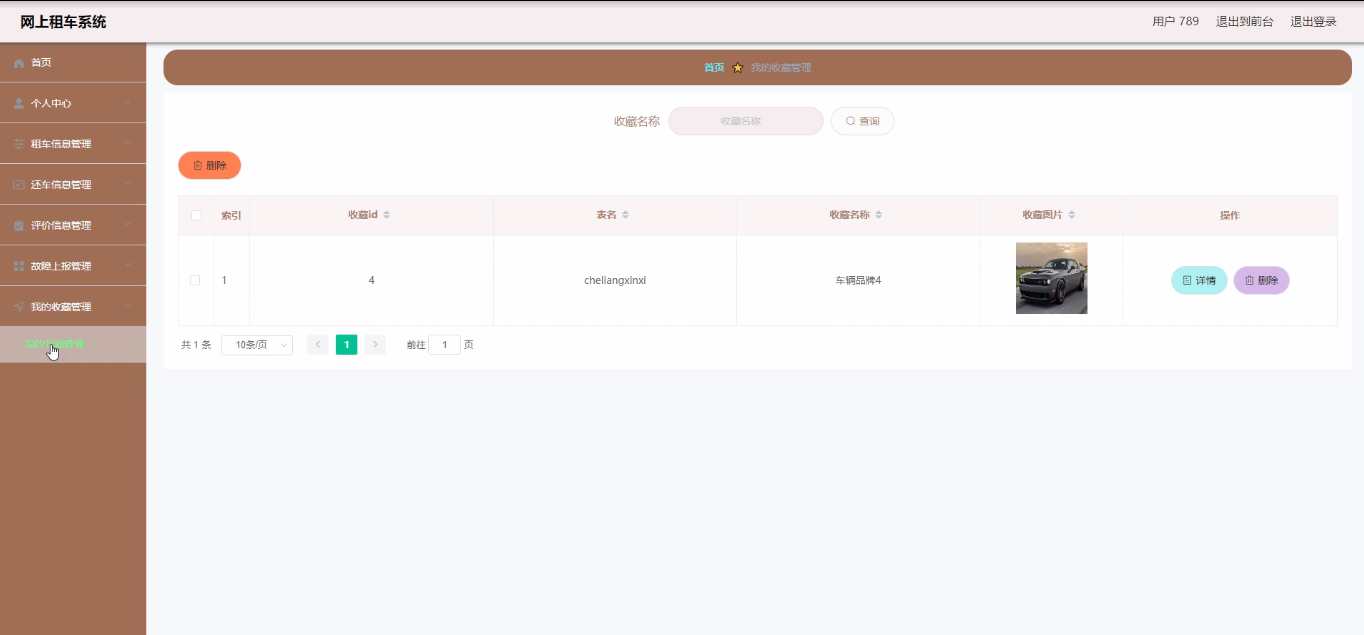Viewport: 1364px width, 635px height.
Task: Click the clipboard icon beside 评价信息管理
Action: 19,226
